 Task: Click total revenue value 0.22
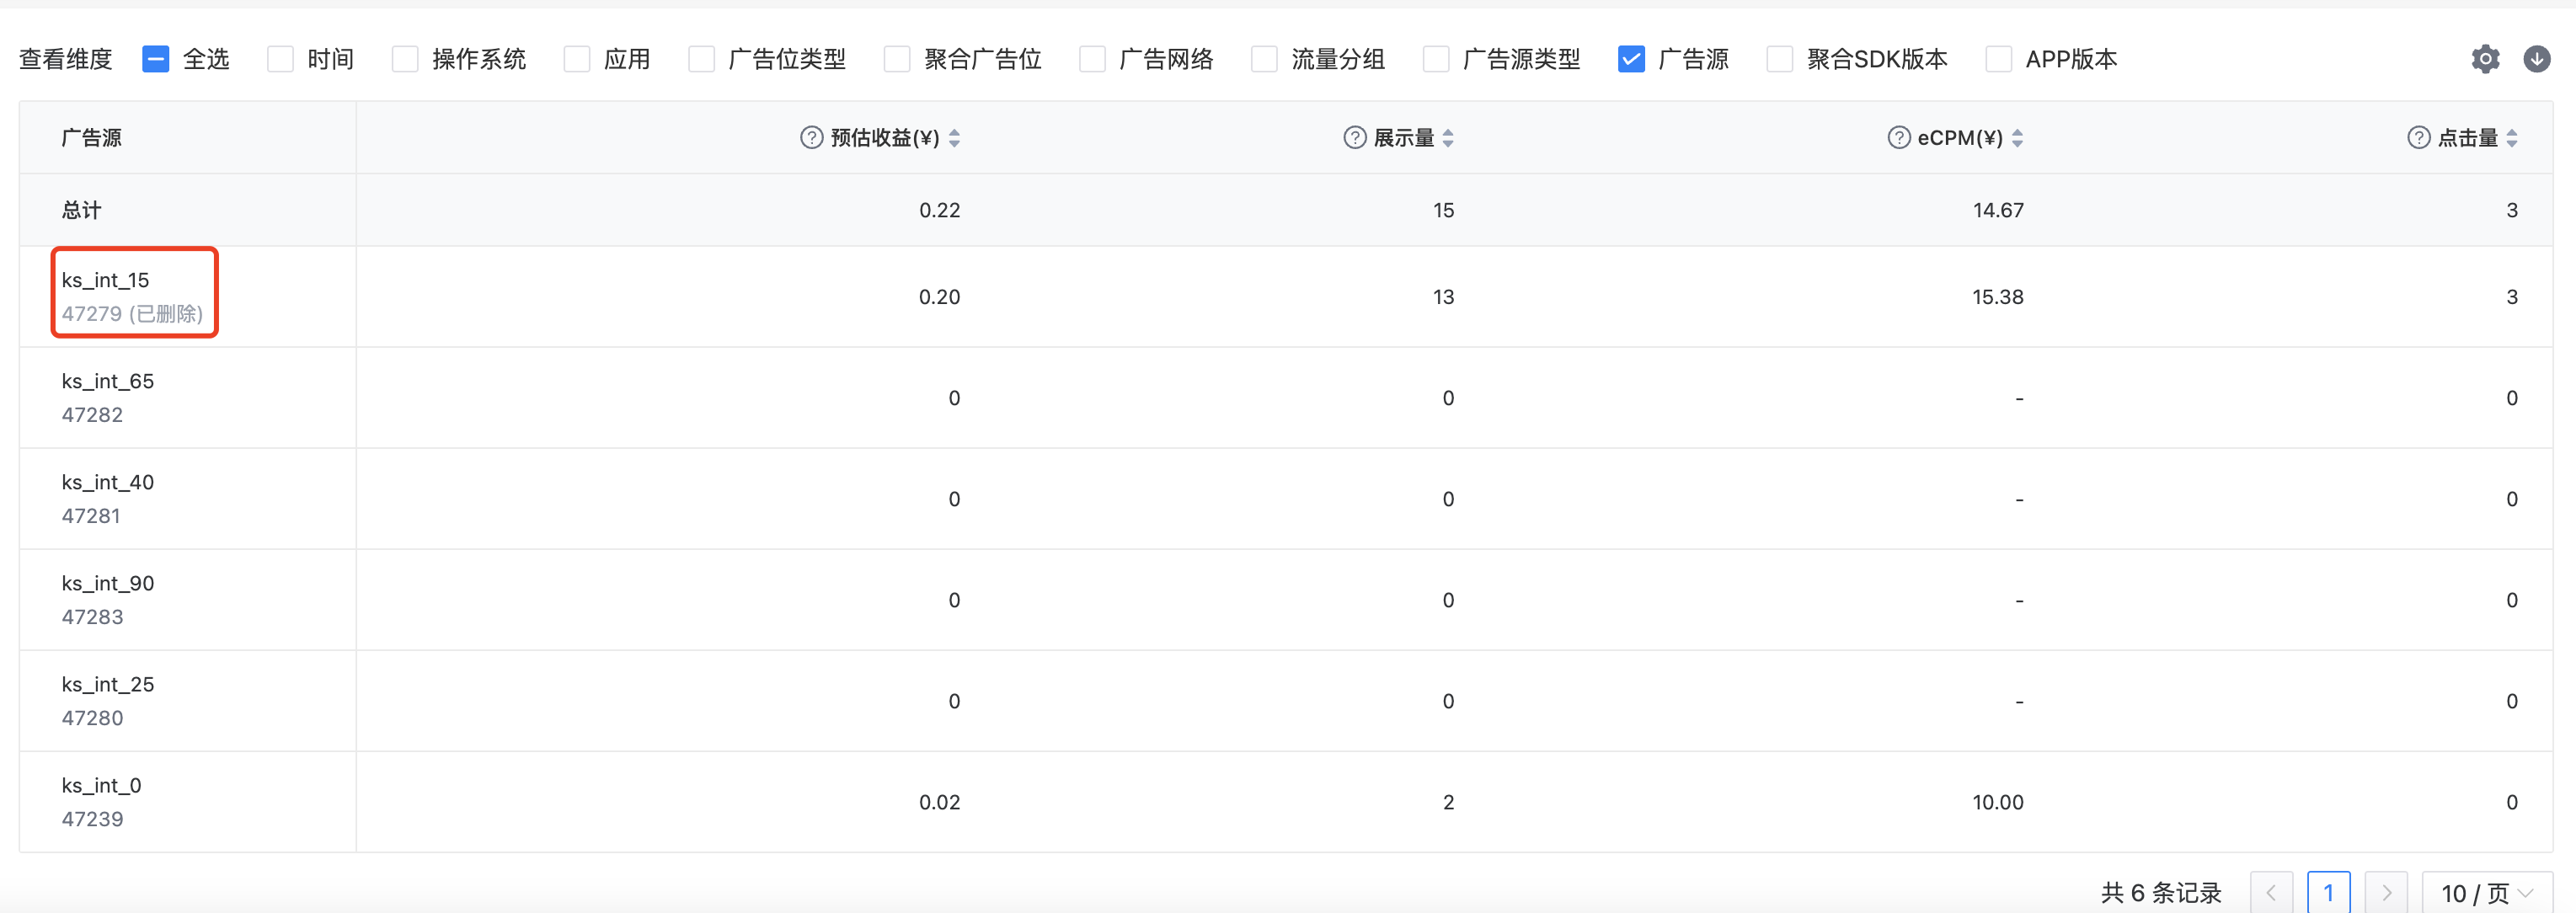pos(940,210)
